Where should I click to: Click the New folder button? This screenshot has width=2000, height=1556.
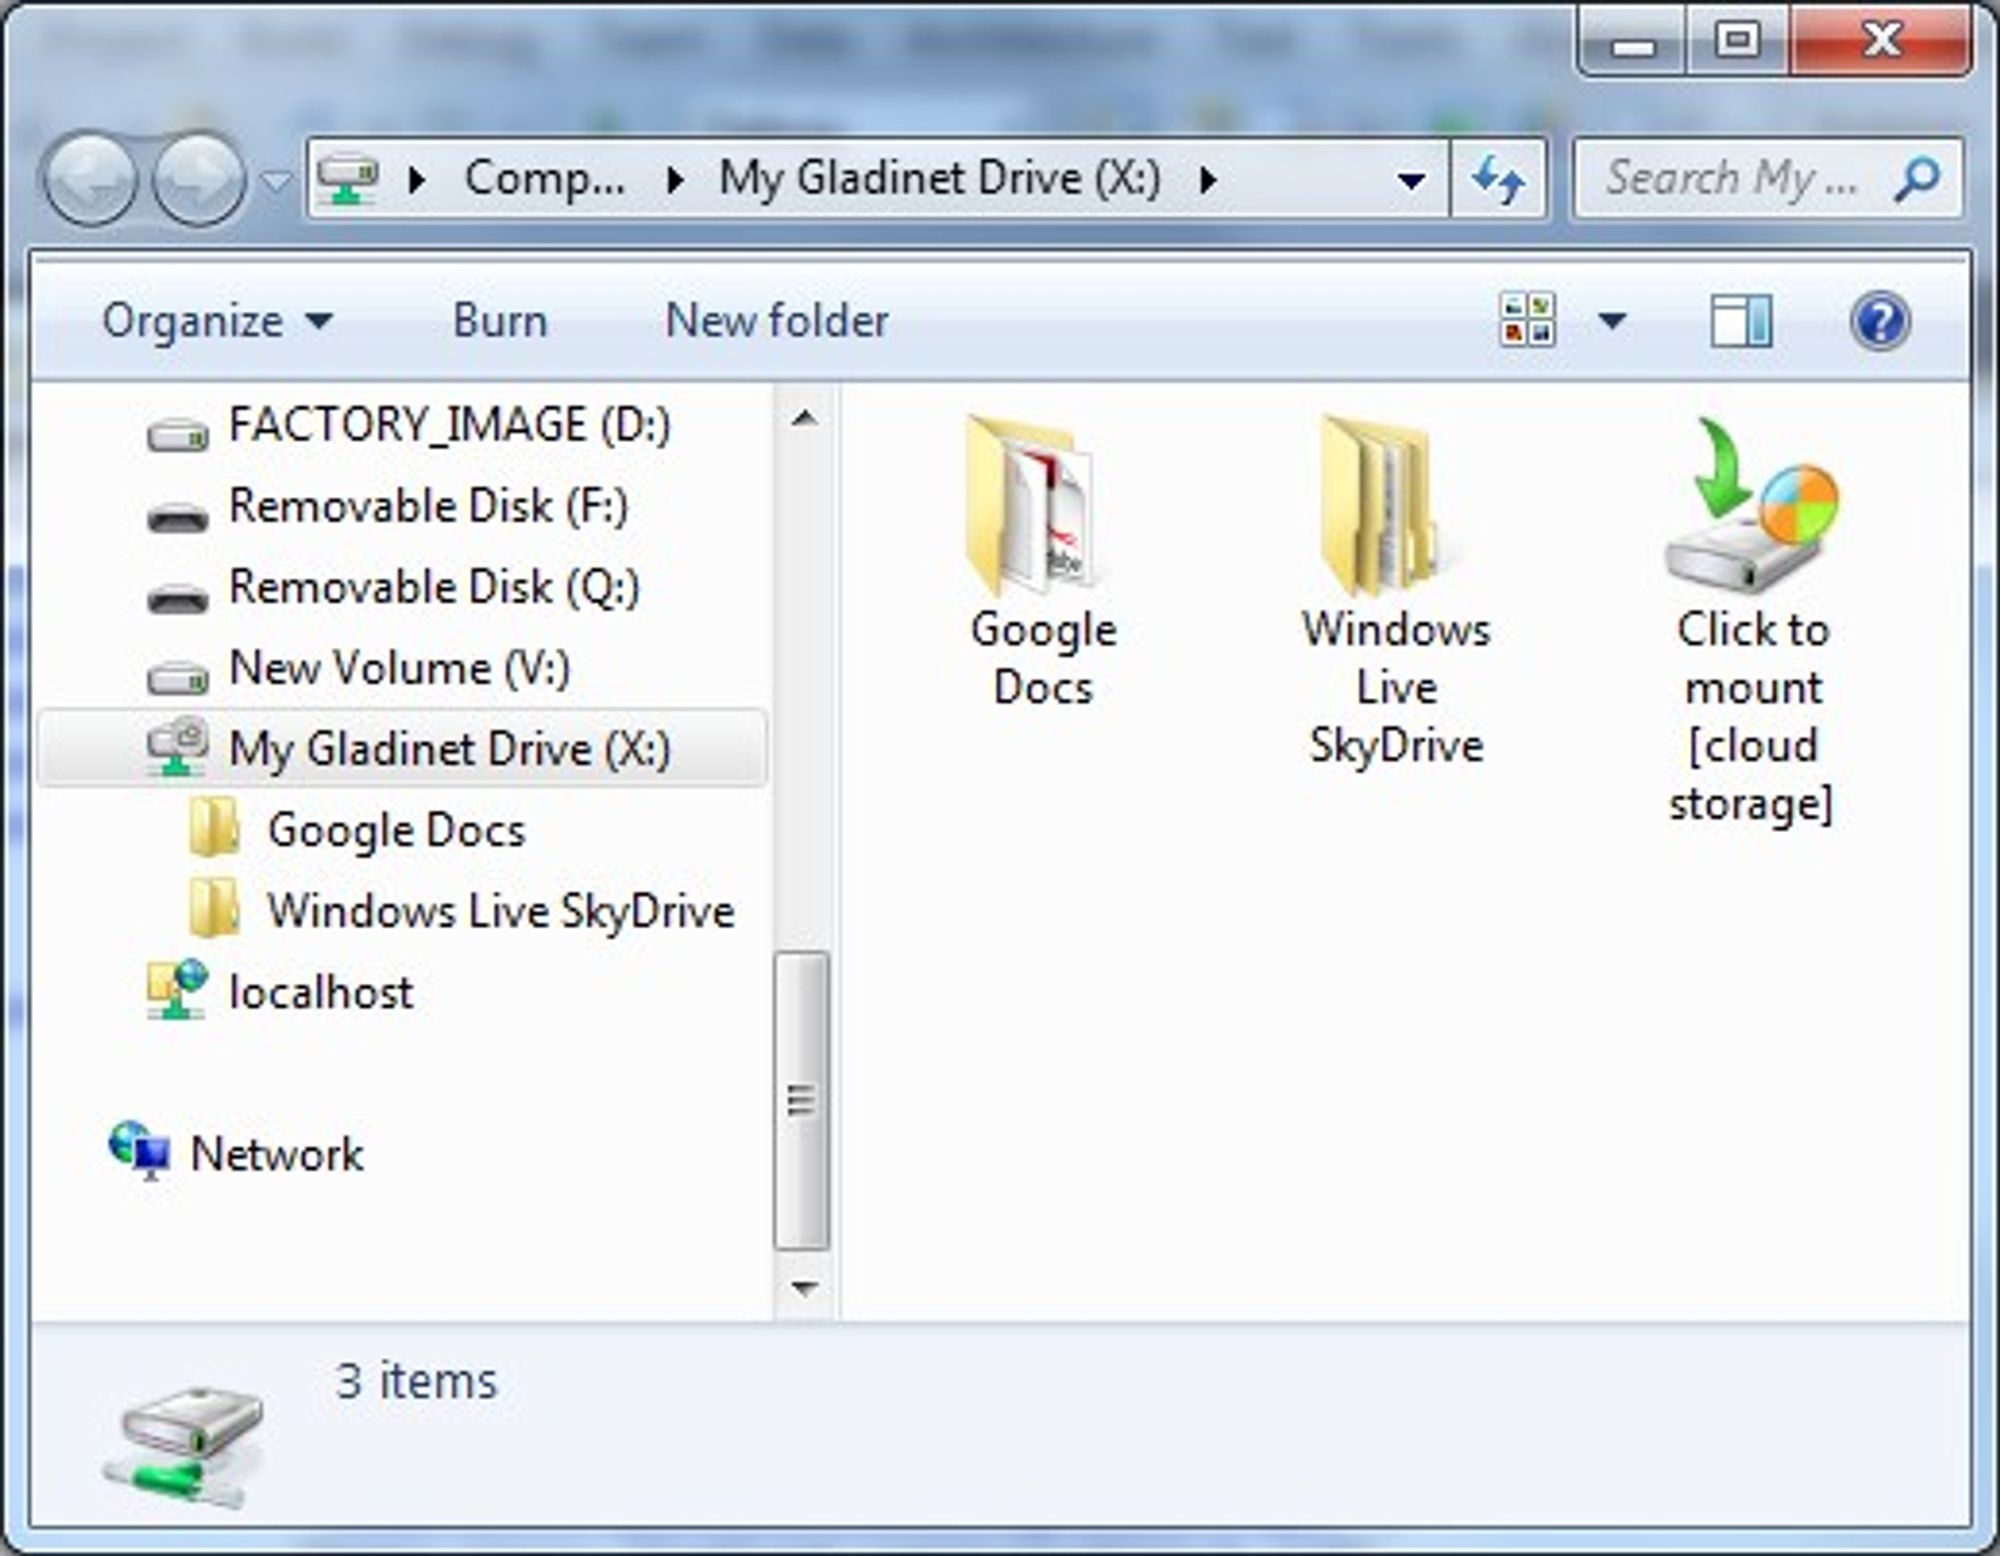click(x=777, y=321)
